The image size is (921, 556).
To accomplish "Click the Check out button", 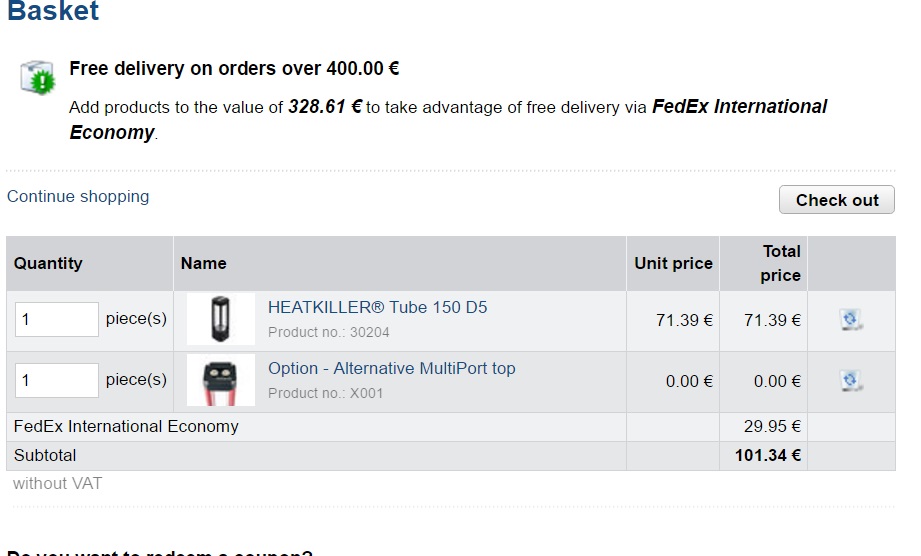I will 836,200.
